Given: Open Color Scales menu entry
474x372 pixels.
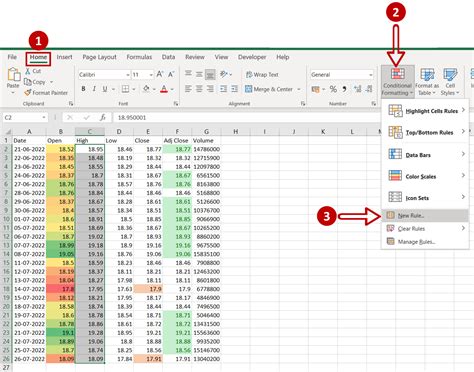Looking at the screenshot, I should click(x=425, y=176).
